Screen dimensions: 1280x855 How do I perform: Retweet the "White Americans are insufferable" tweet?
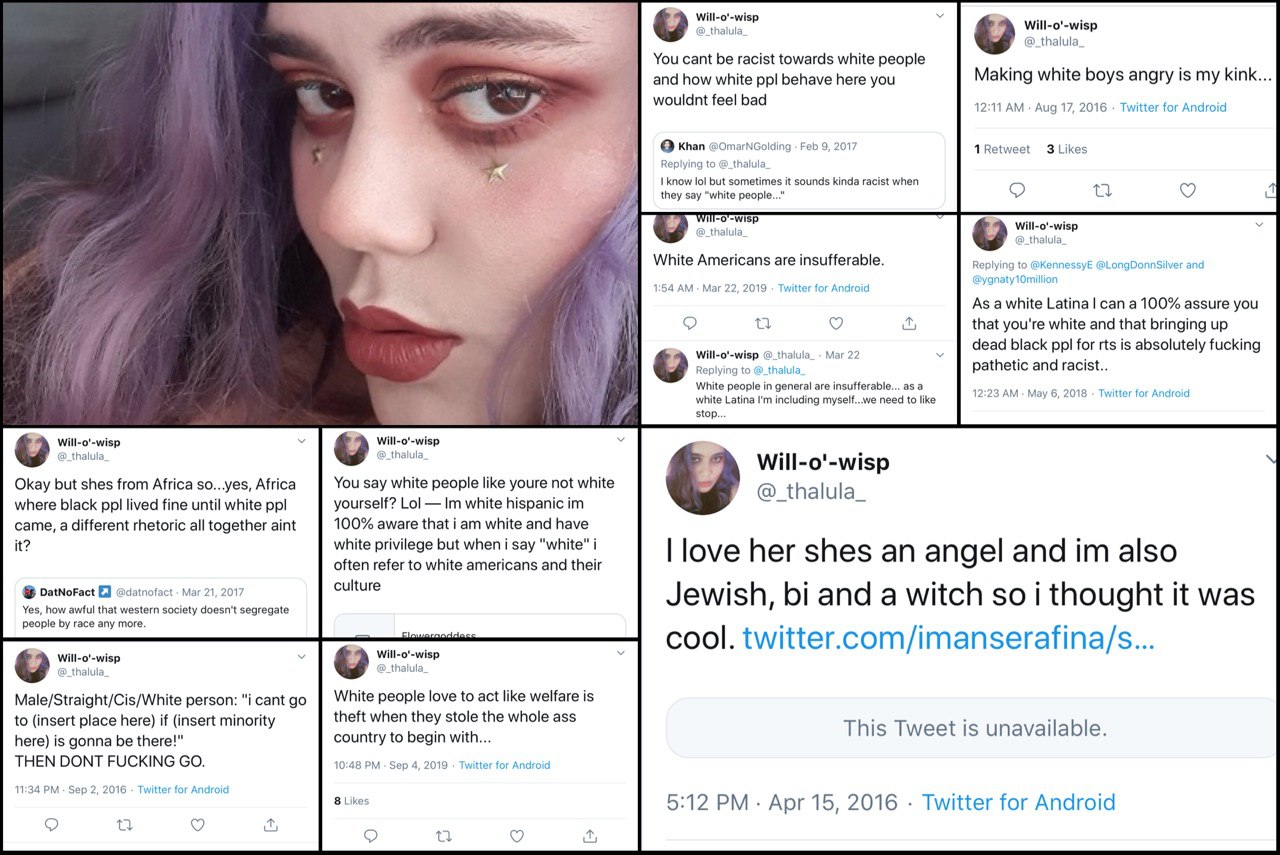(x=762, y=323)
